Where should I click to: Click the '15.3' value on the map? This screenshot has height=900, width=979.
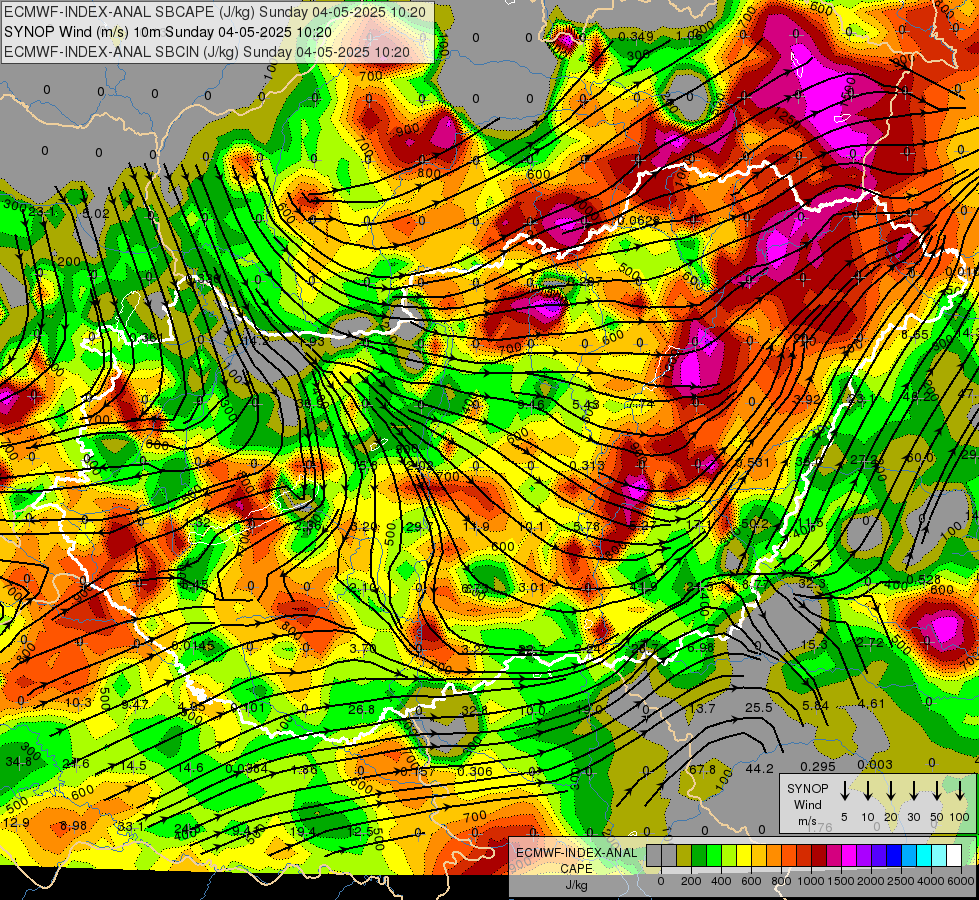tap(814, 645)
